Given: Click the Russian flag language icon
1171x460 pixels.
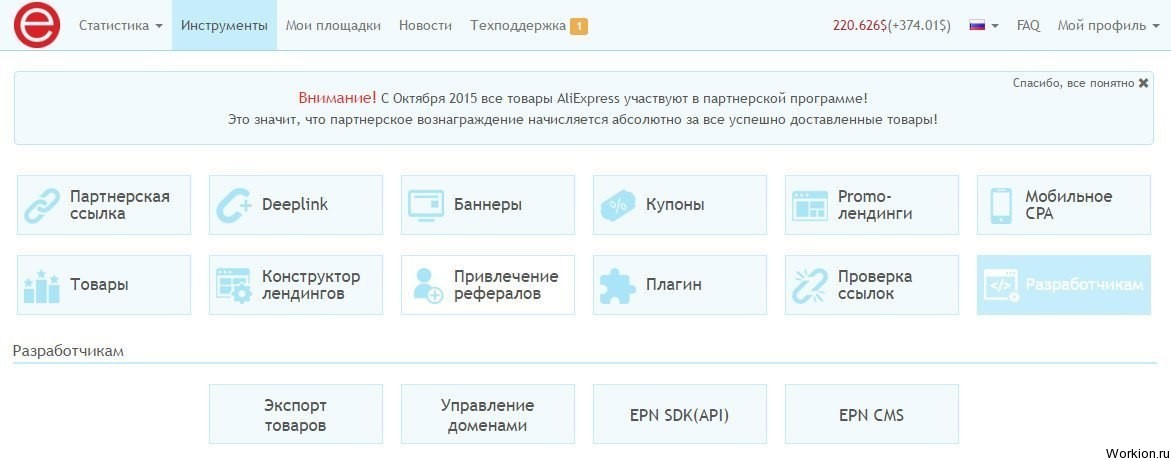Looking at the screenshot, I should [x=977, y=25].
